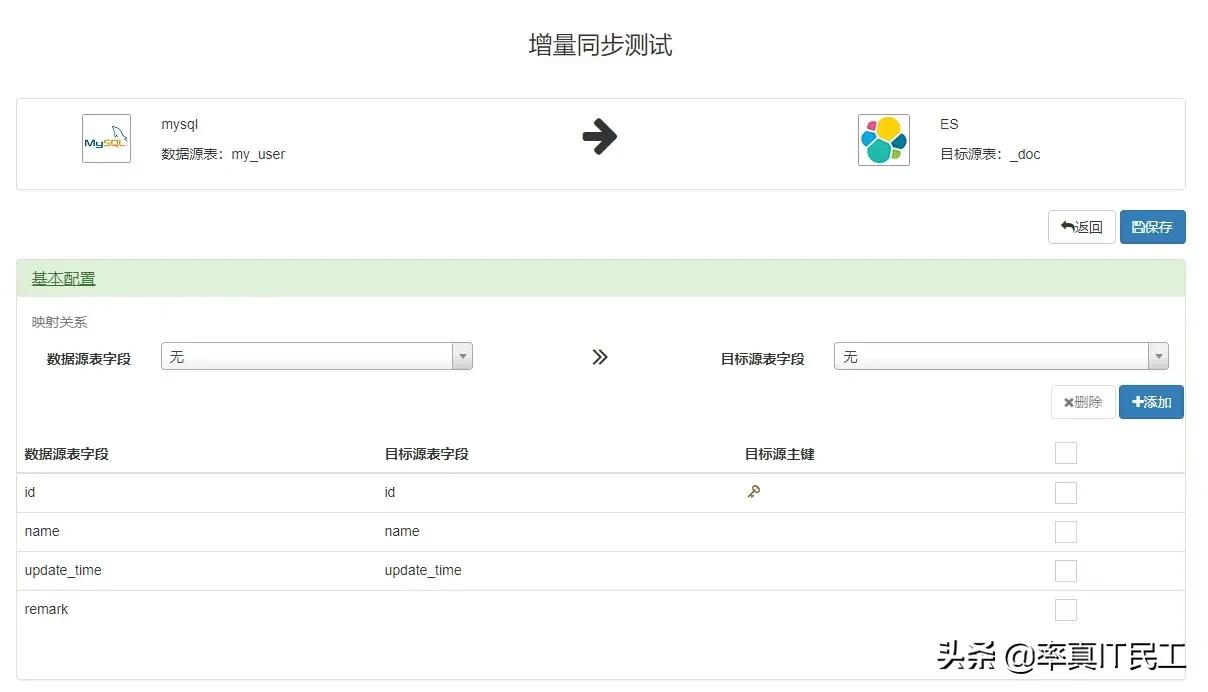Click the plus icon on the 添加 button
1208x692 pixels.
[1136, 402]
